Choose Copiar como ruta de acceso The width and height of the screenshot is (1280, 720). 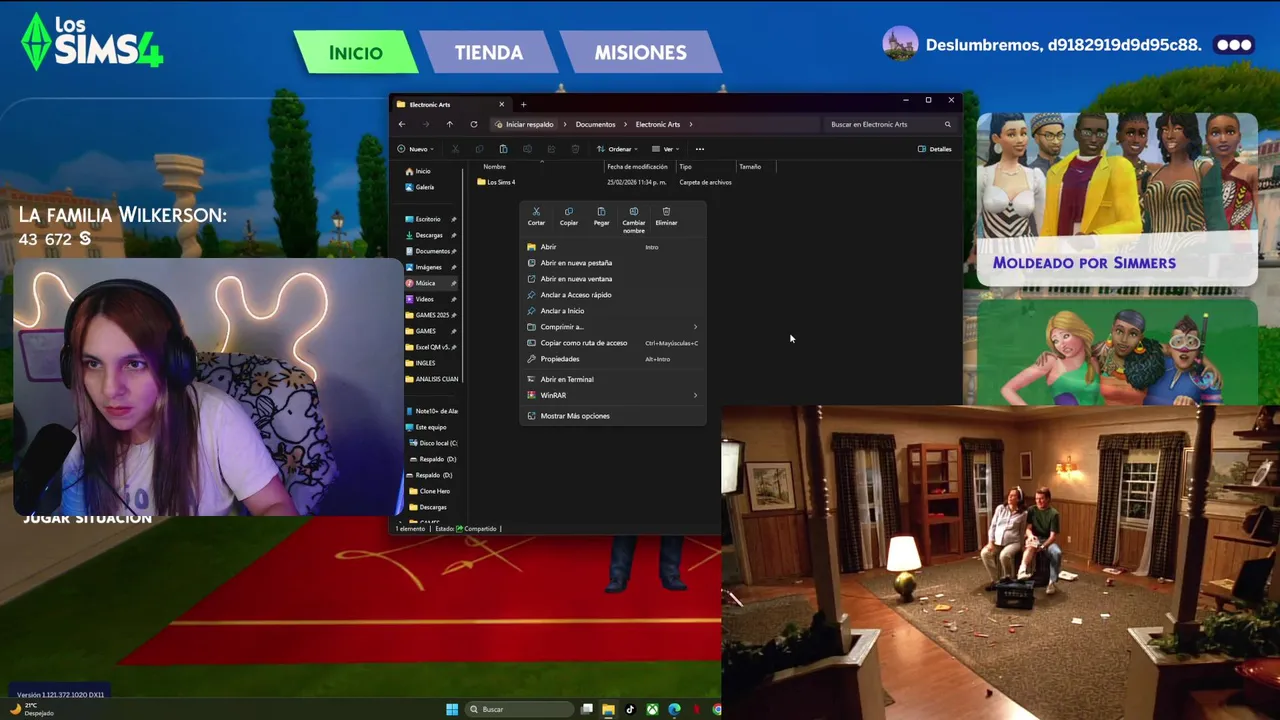(x=612, y=343)
